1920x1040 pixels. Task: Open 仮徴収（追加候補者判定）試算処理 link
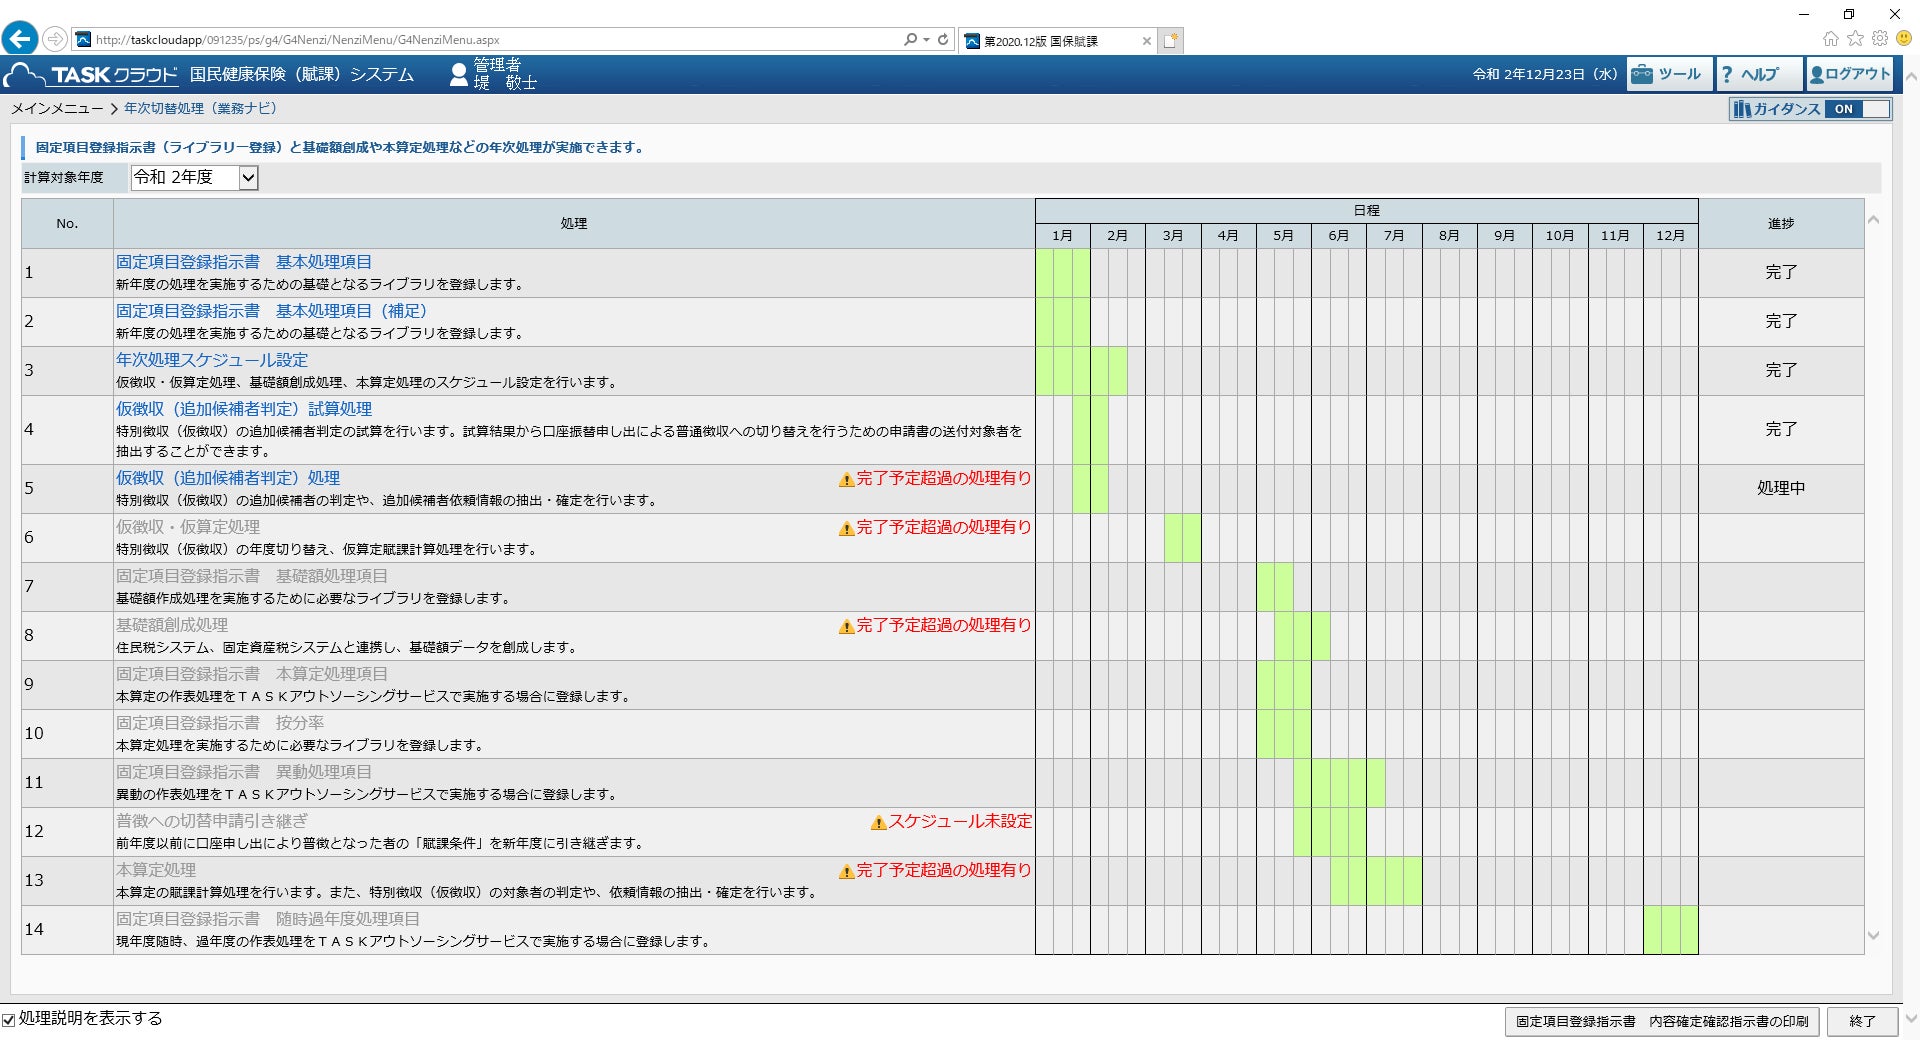coord(244,409)
